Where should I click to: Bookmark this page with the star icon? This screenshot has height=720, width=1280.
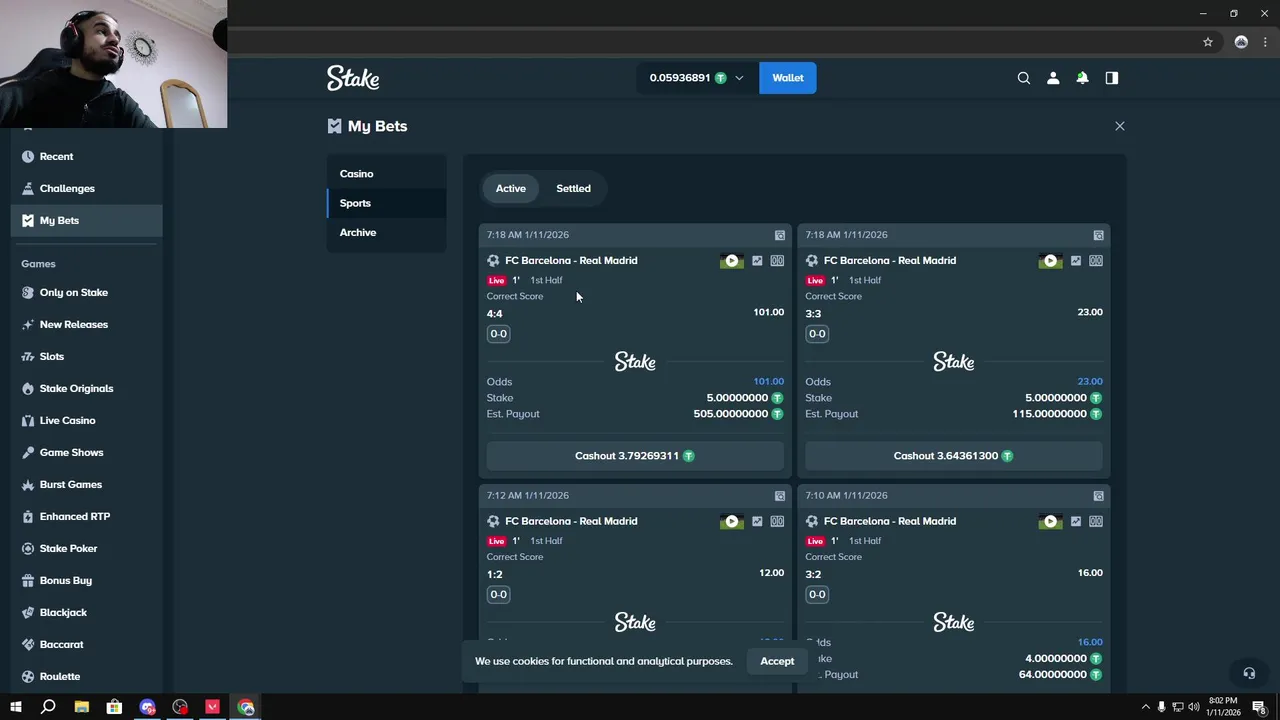(x=1208, y=42)
